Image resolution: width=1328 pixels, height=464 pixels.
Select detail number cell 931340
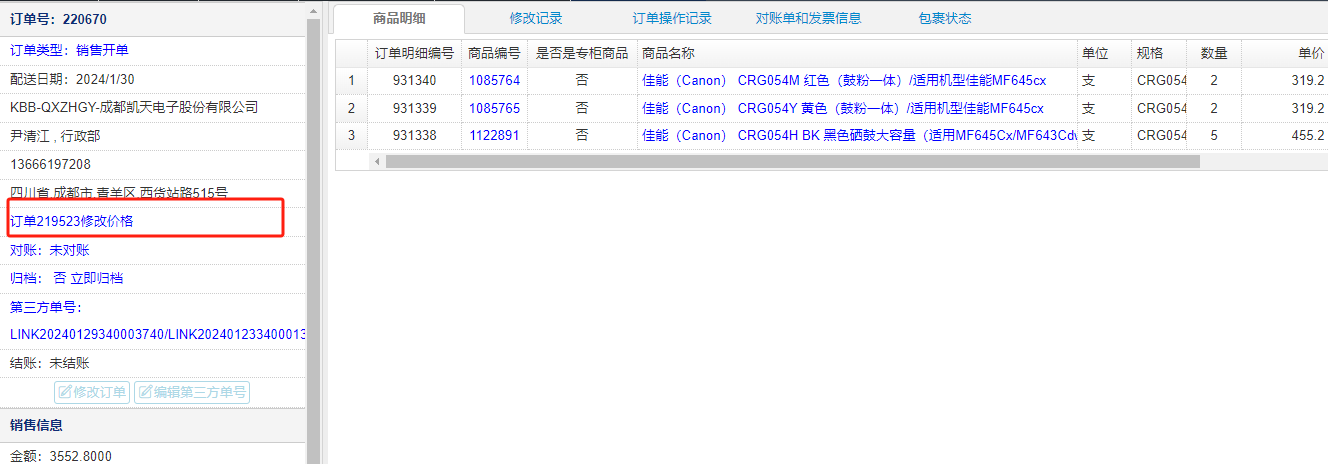[x=414, y=80]
